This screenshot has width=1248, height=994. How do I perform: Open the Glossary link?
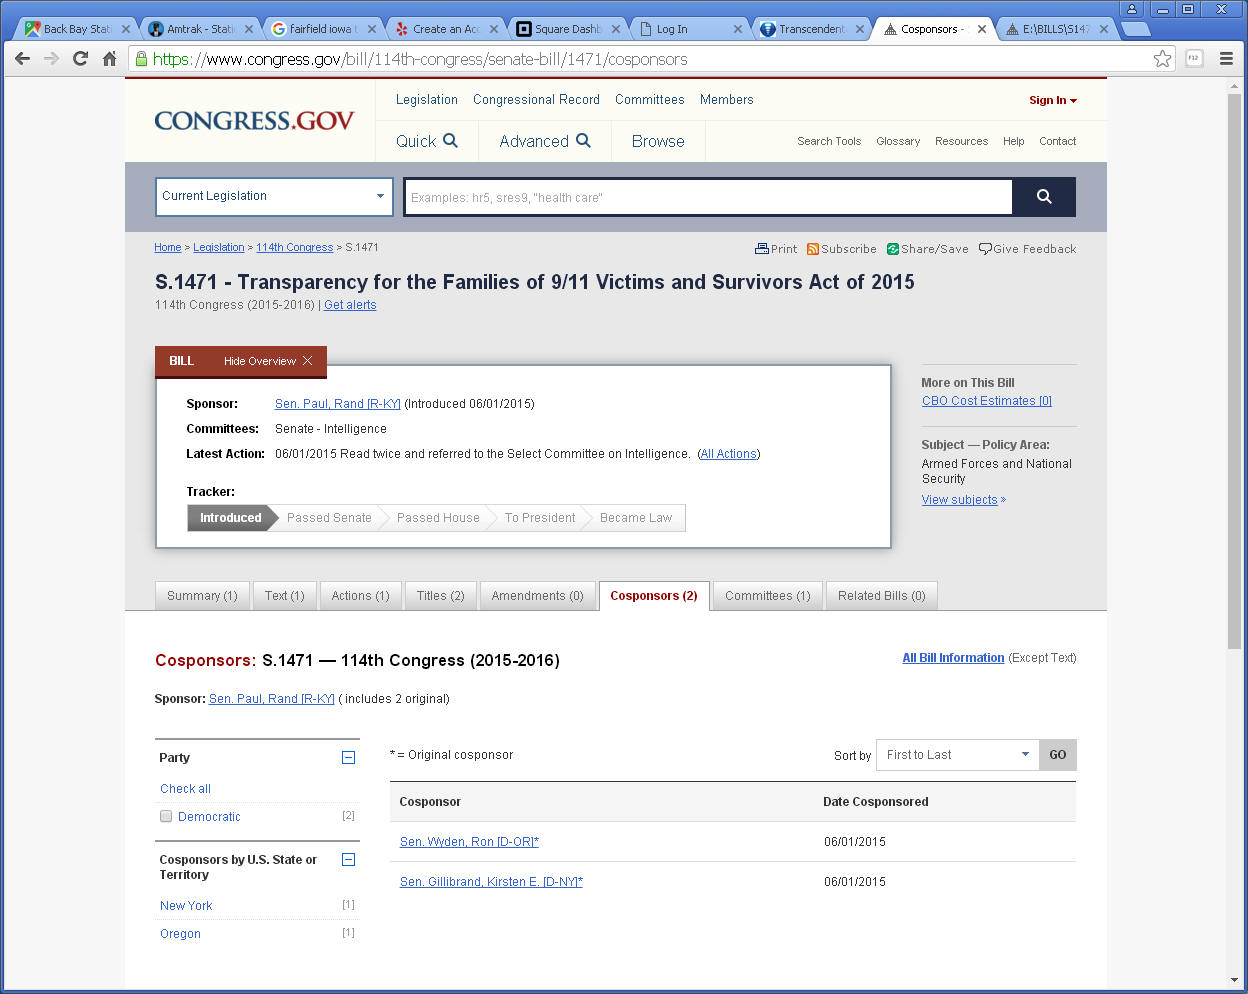pyautogui.click(x=898, y=141)
